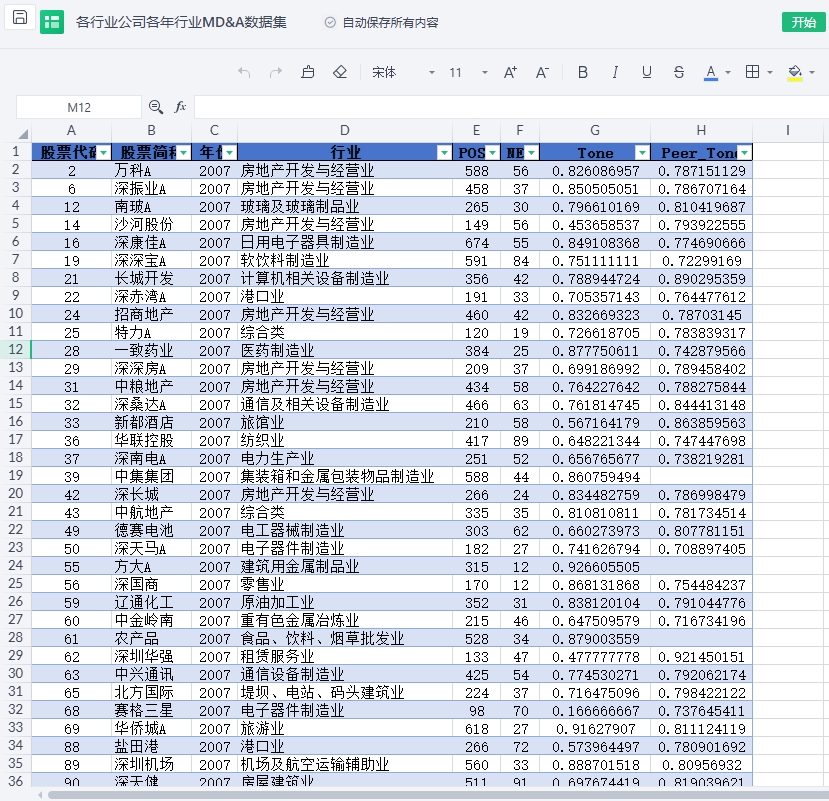
Task: Click the 自动保存所有内容 status label
Action: point(390,22)
